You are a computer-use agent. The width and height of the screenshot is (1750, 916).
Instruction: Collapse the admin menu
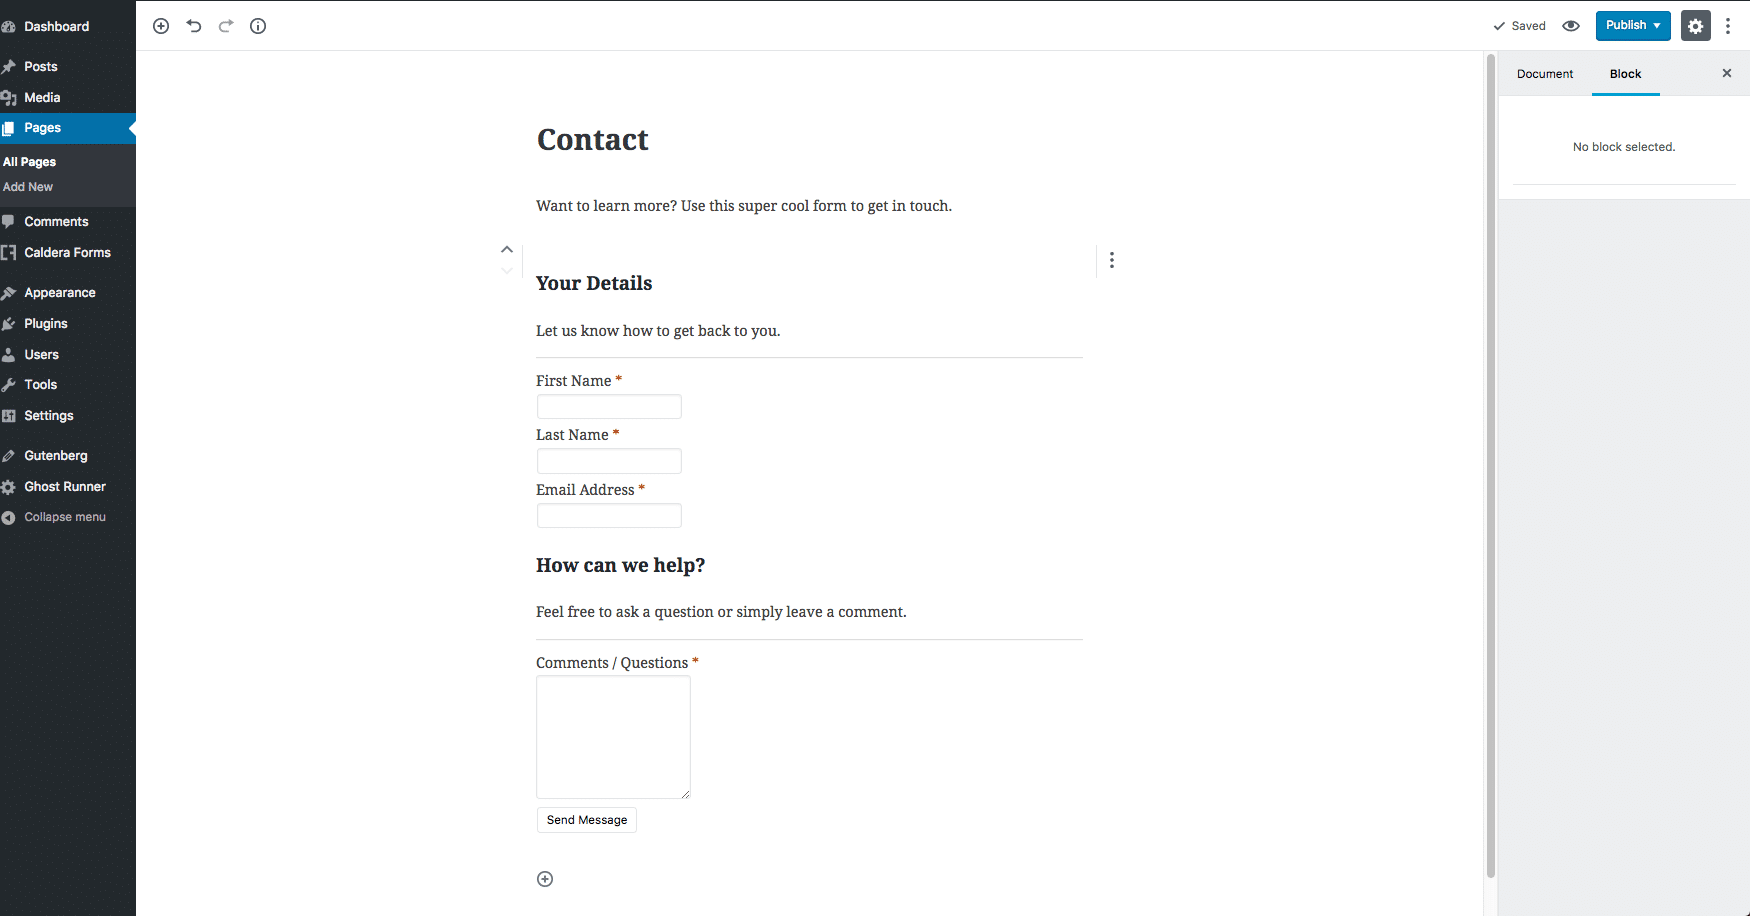pos(65,517)
